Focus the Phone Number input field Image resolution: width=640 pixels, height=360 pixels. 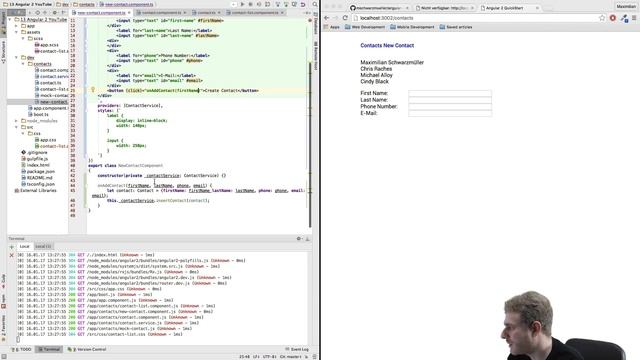tap(450, 107)
